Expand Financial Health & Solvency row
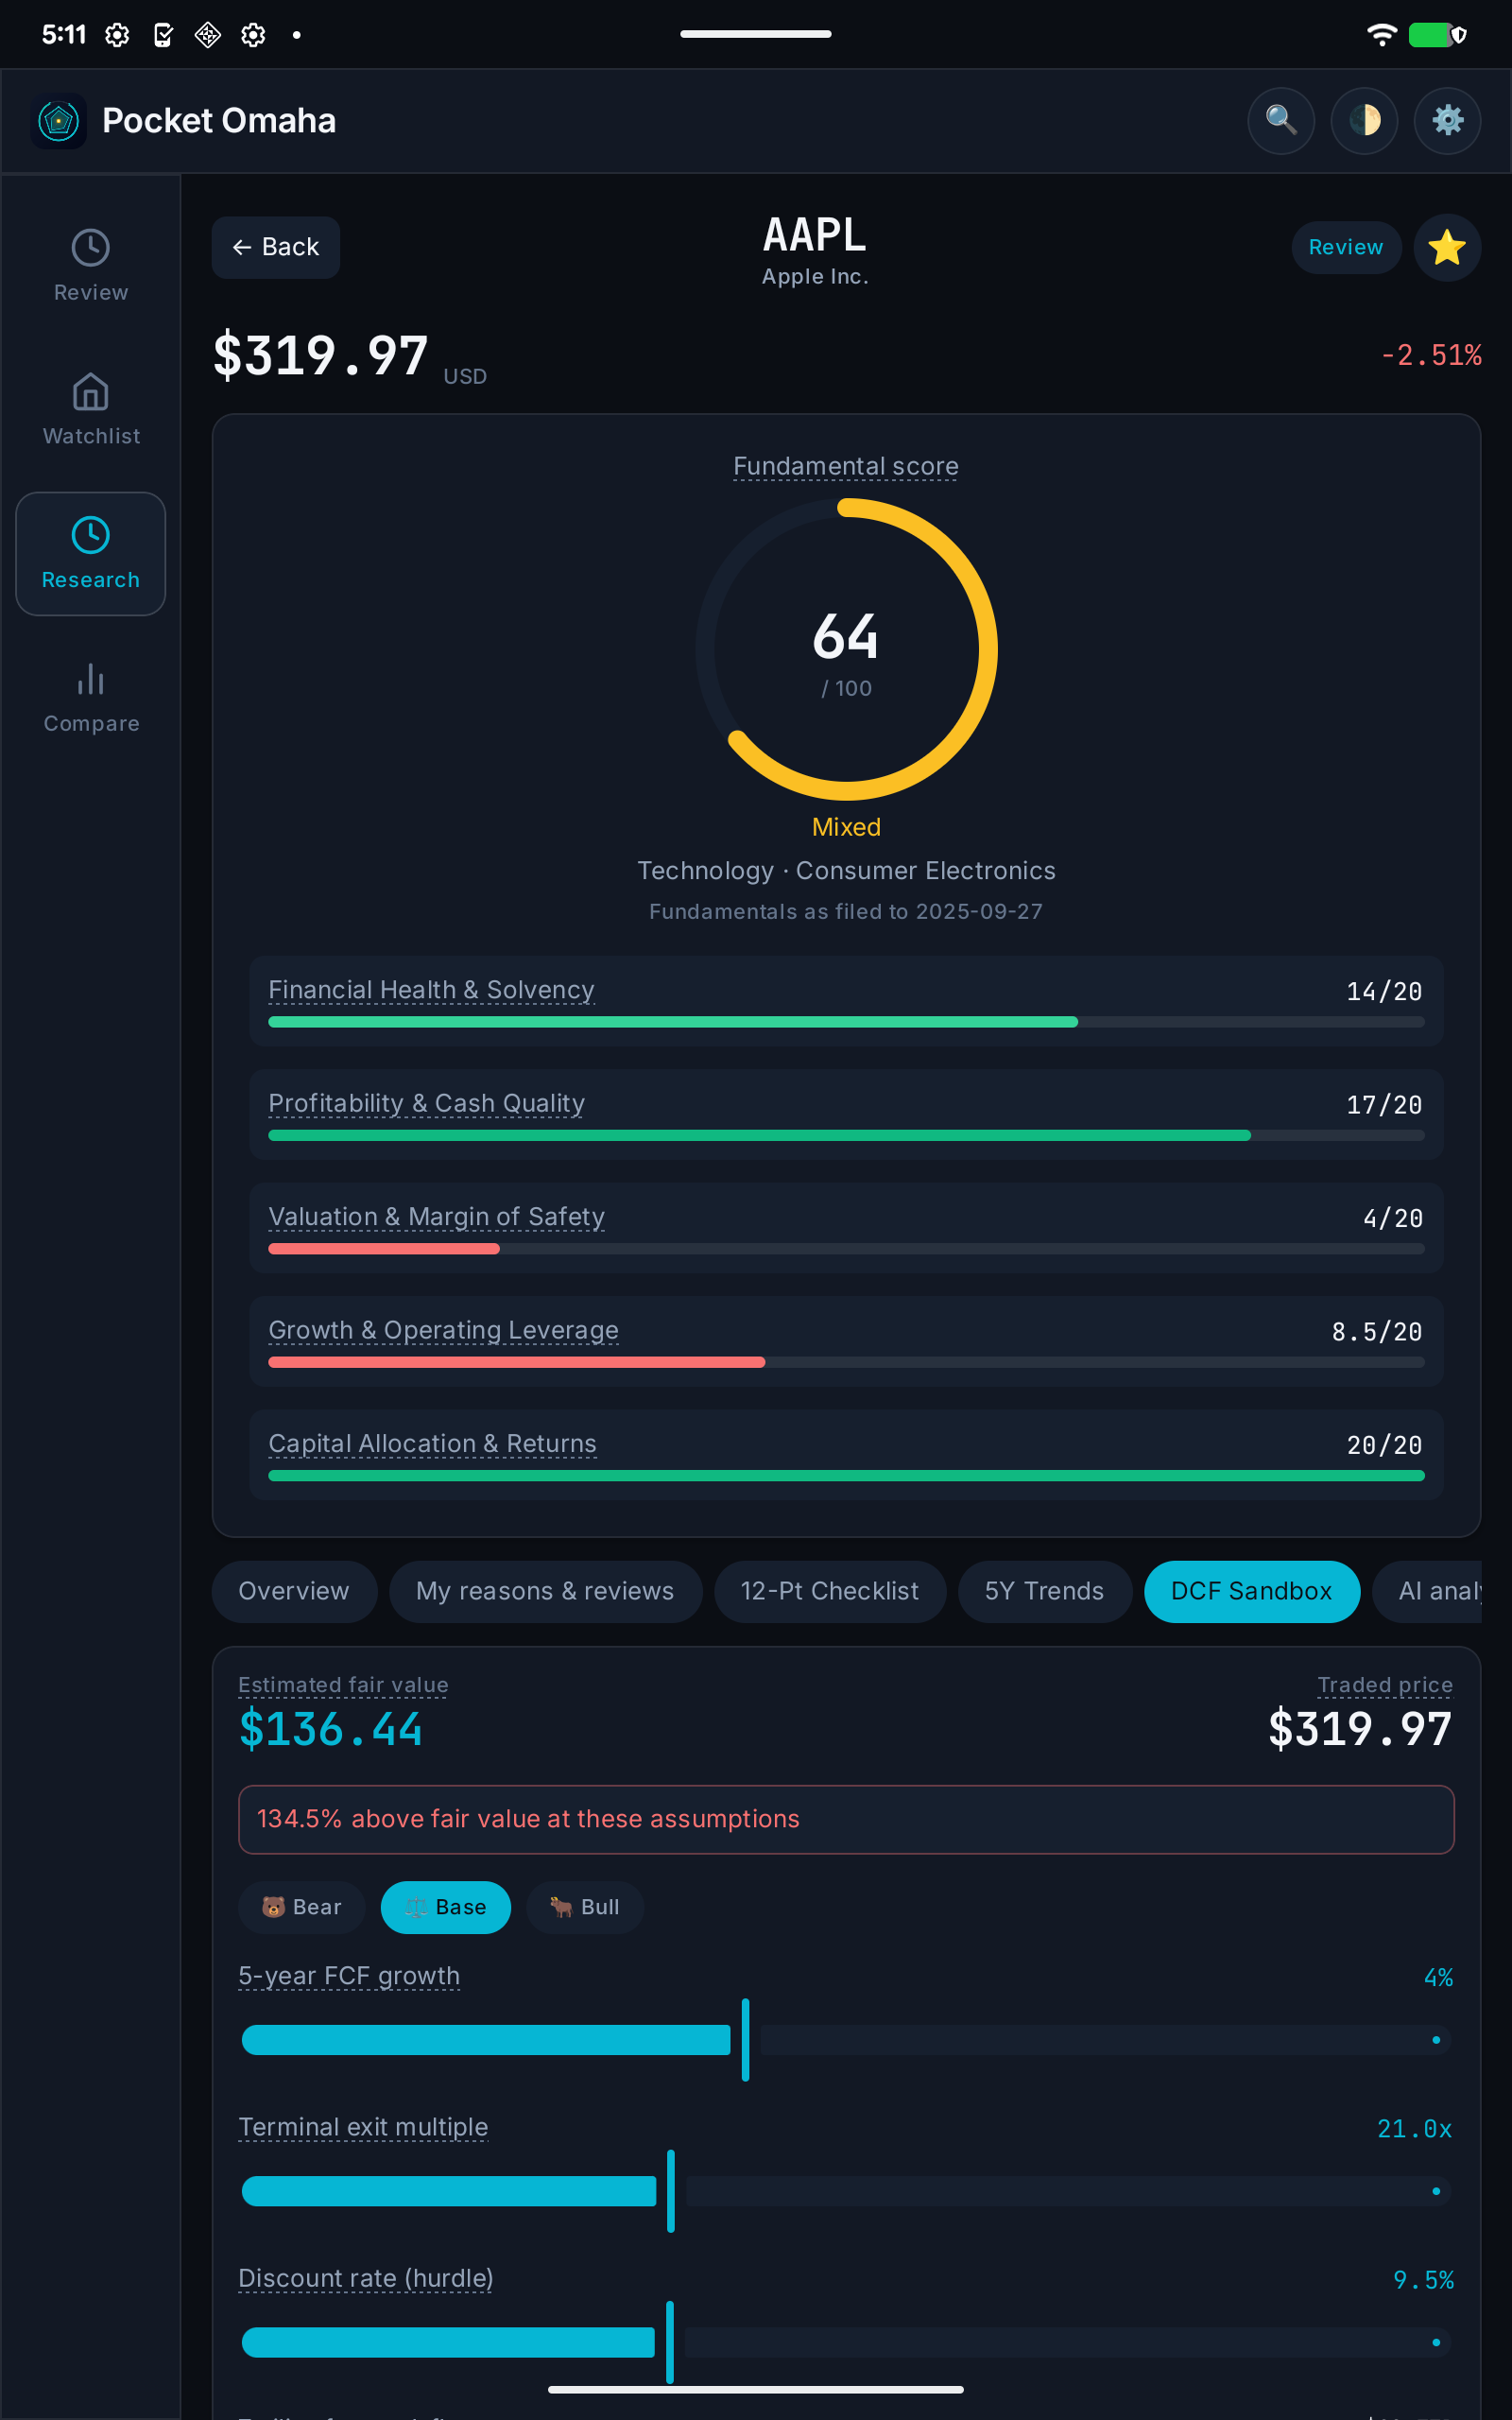1512x2420 pixels. tap(846, 1002)
